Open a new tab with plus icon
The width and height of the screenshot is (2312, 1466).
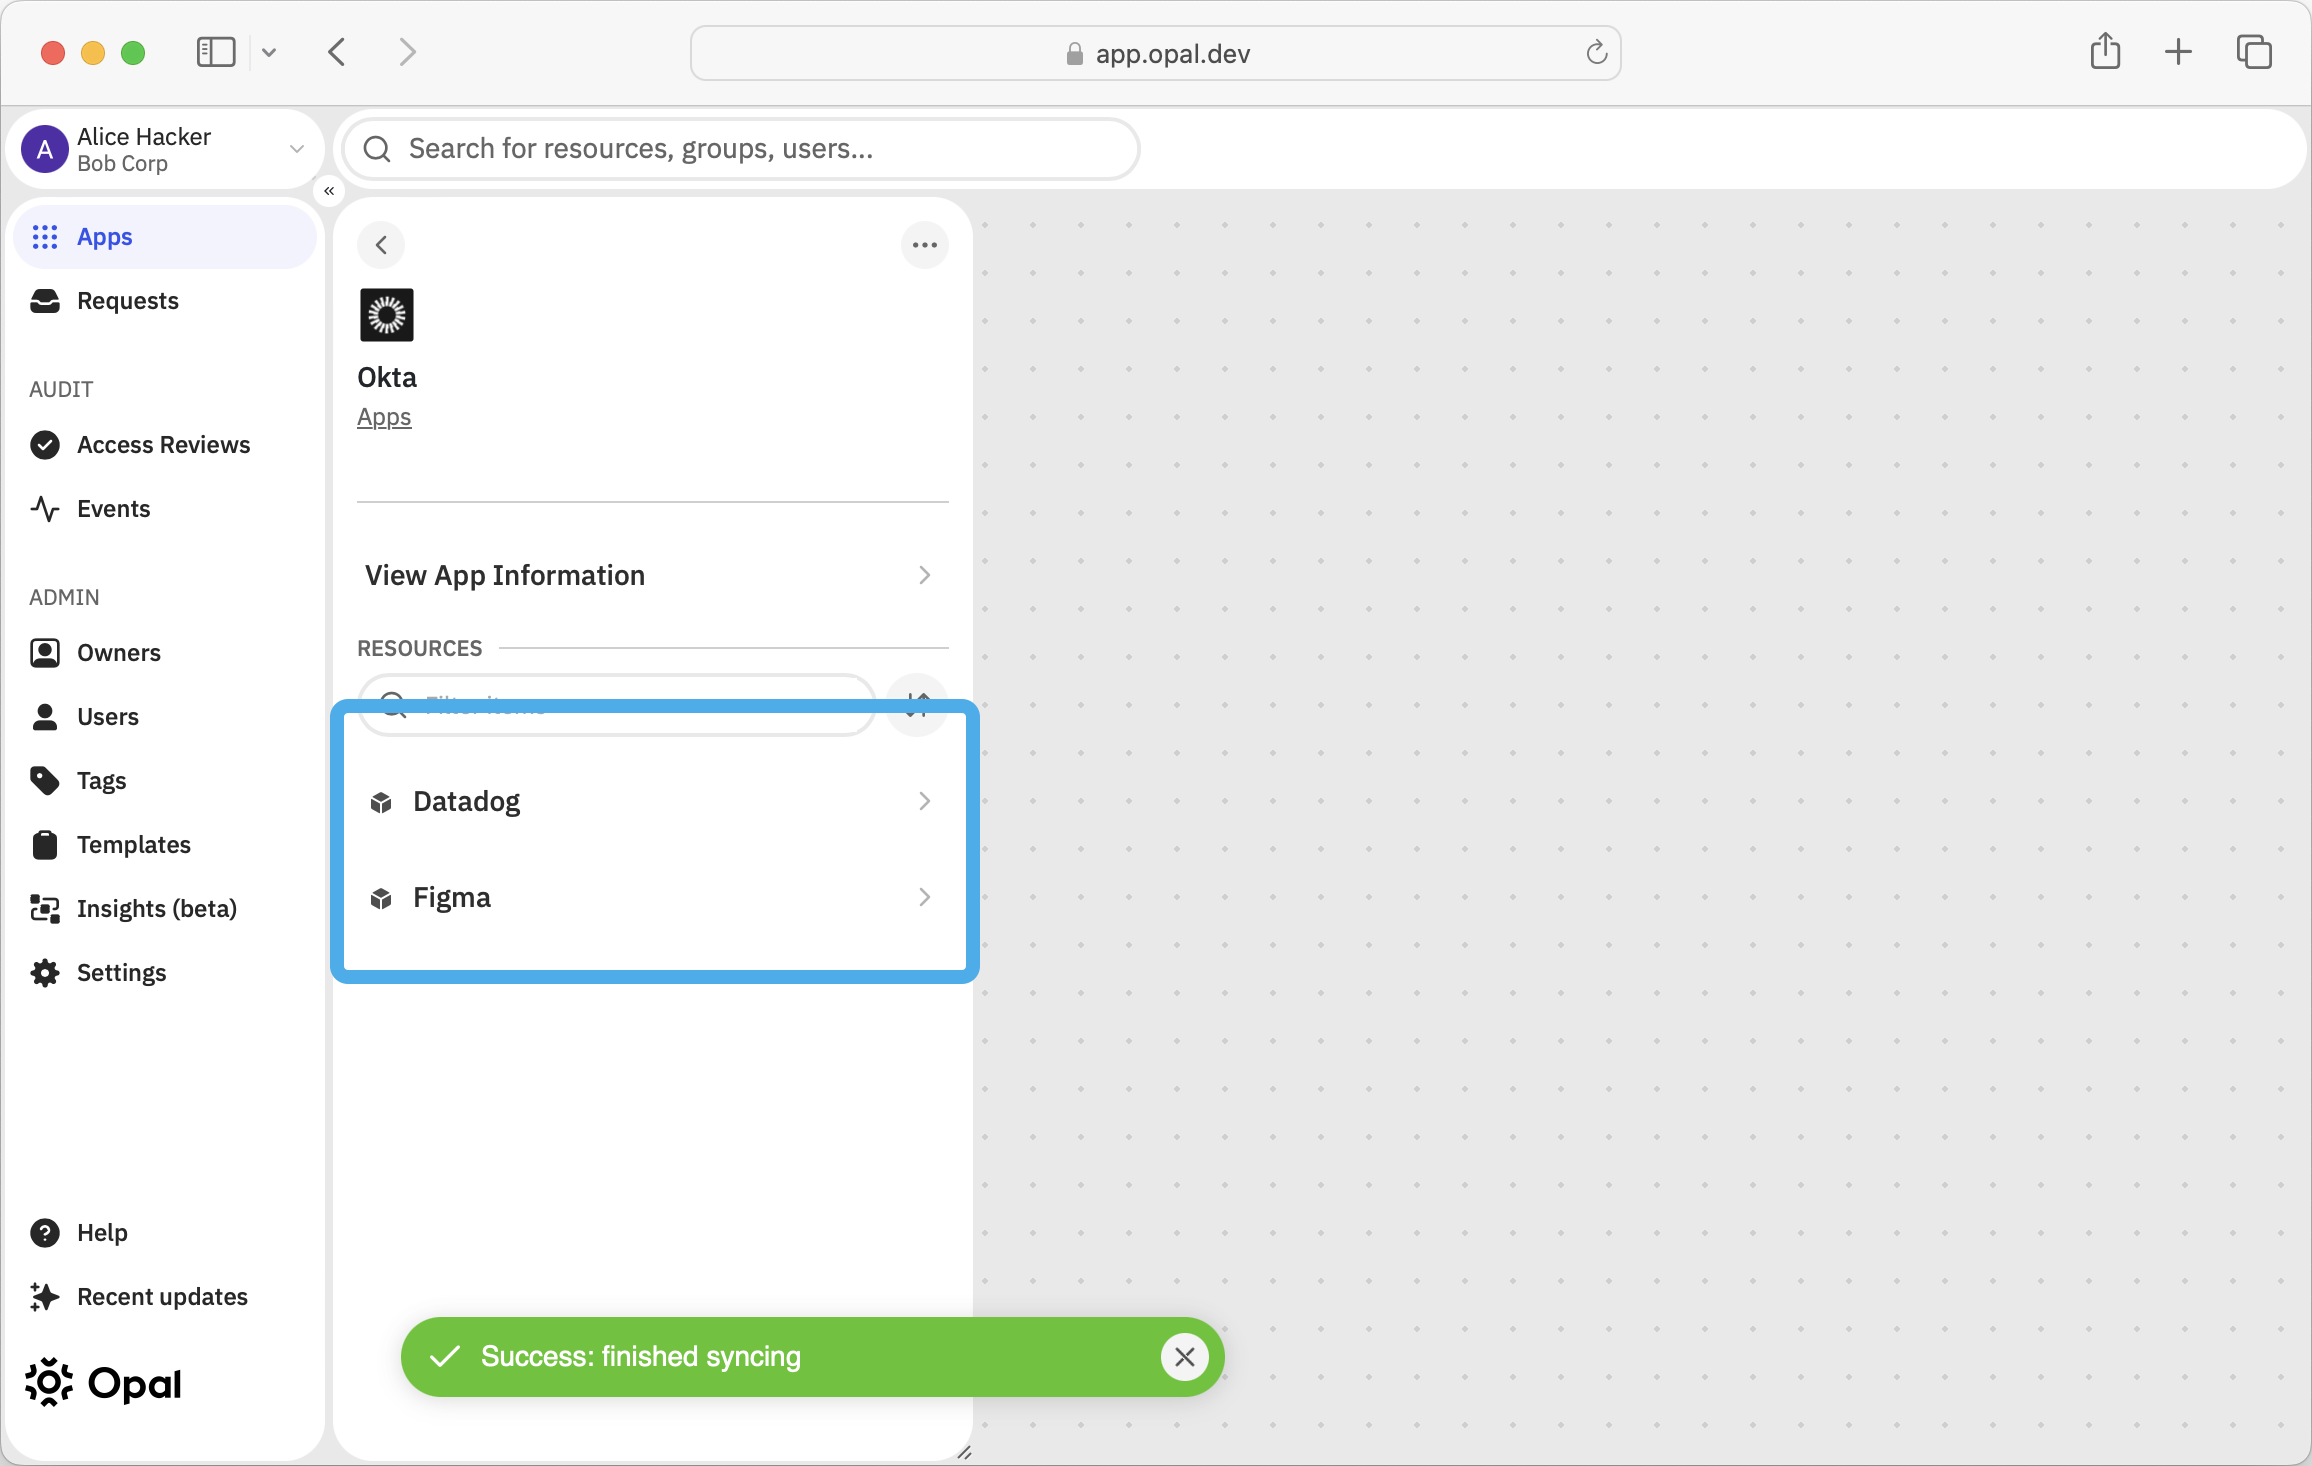2178,52
